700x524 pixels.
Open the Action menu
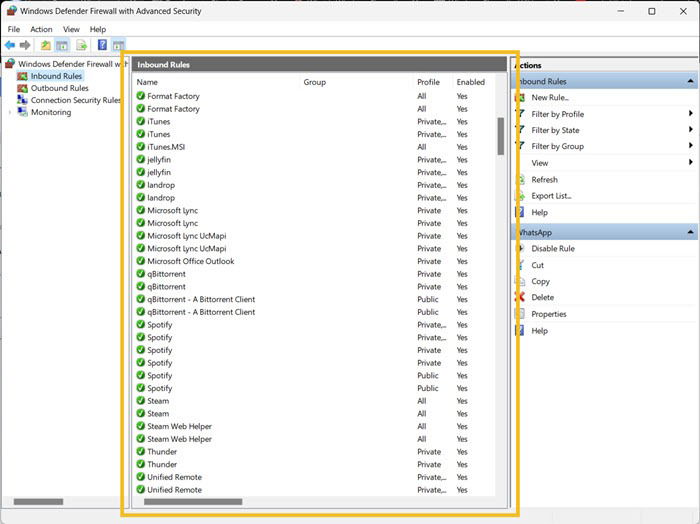click(41, 29)
